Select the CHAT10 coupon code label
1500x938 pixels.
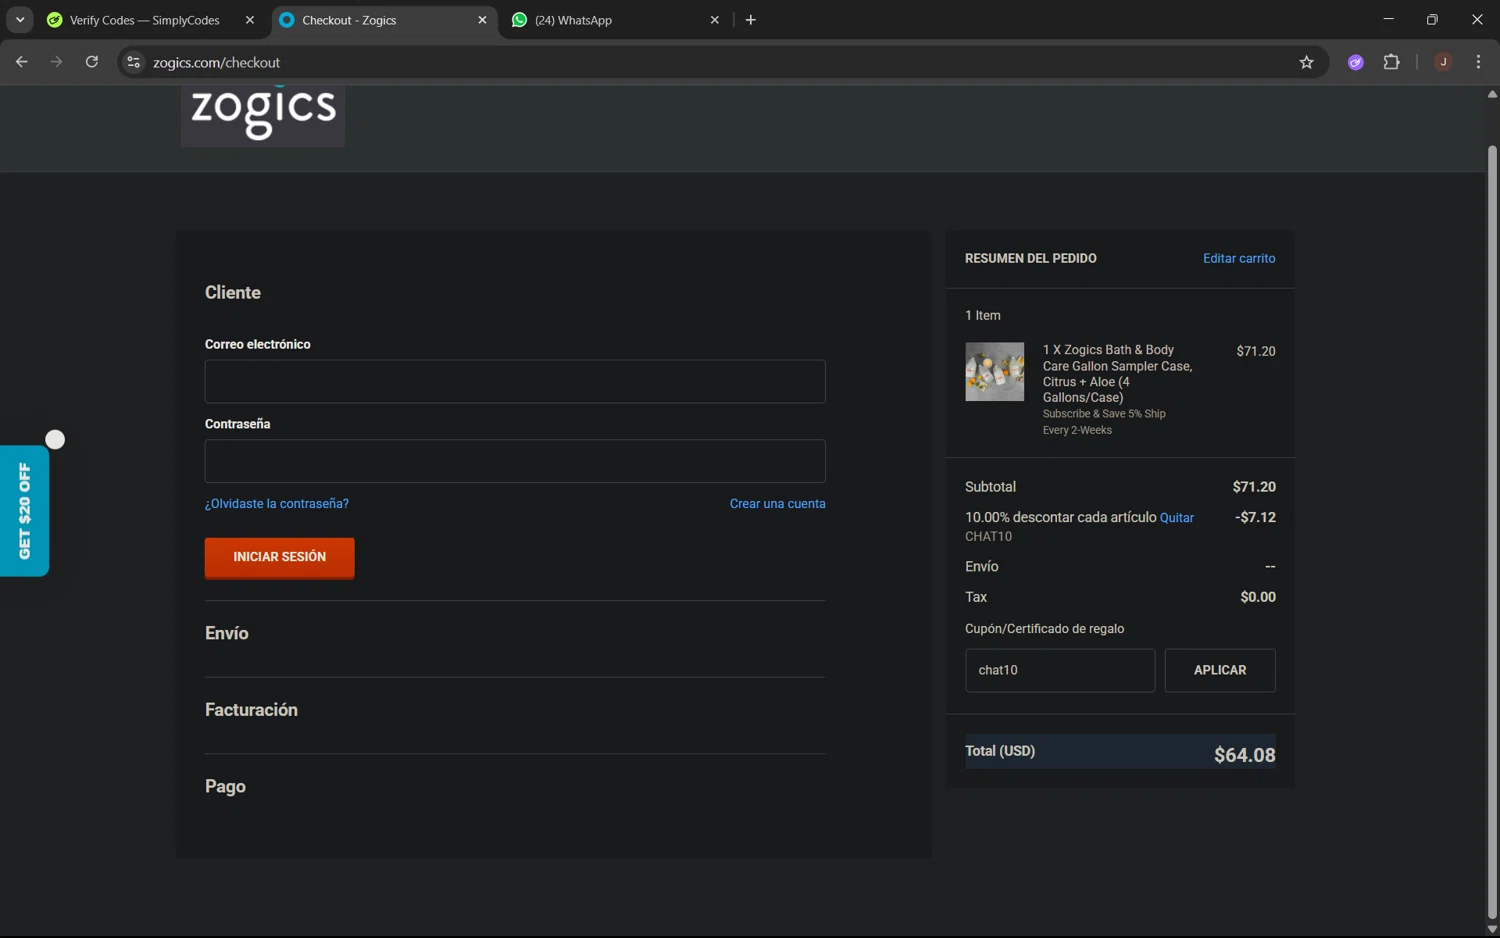[989, 537]
